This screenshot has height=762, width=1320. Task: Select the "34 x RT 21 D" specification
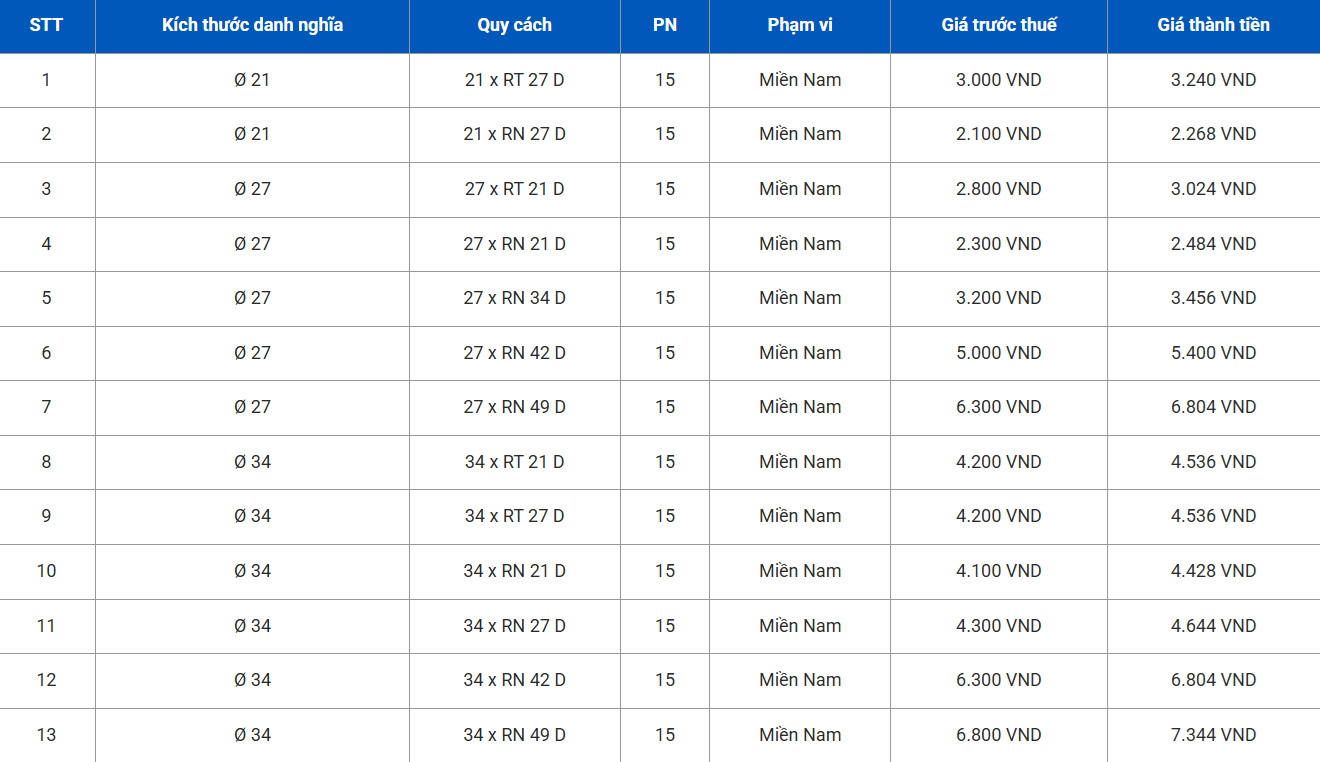514,462
